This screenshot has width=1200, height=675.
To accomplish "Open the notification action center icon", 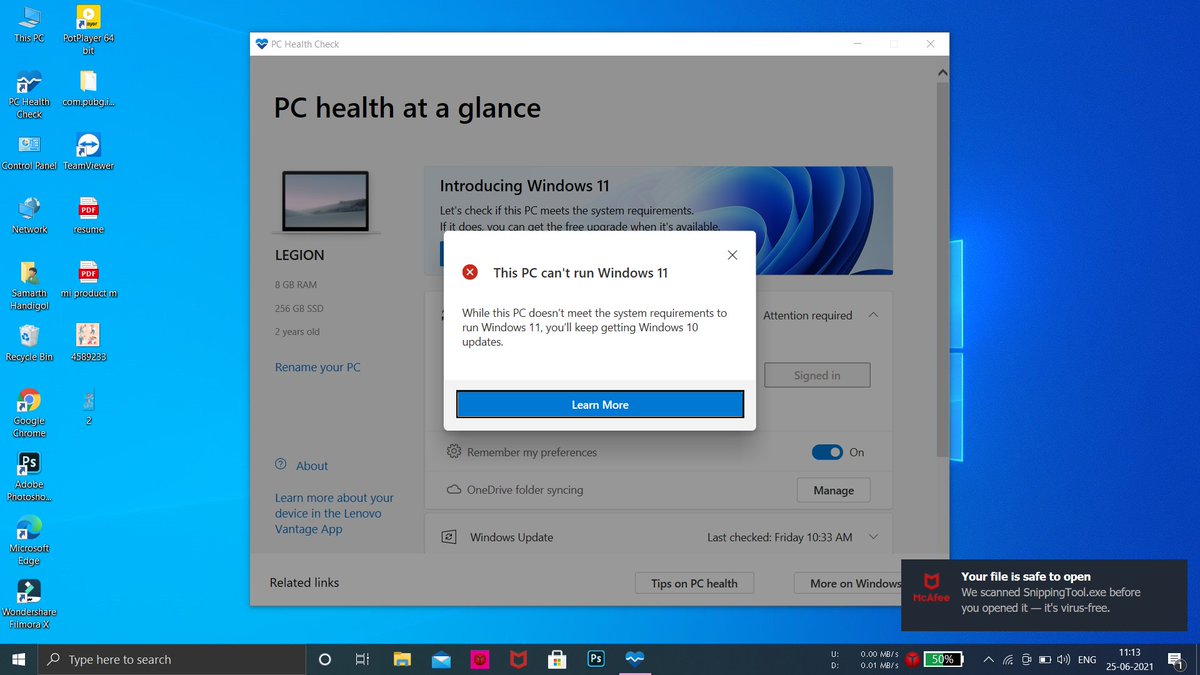I will [1176, 659].
